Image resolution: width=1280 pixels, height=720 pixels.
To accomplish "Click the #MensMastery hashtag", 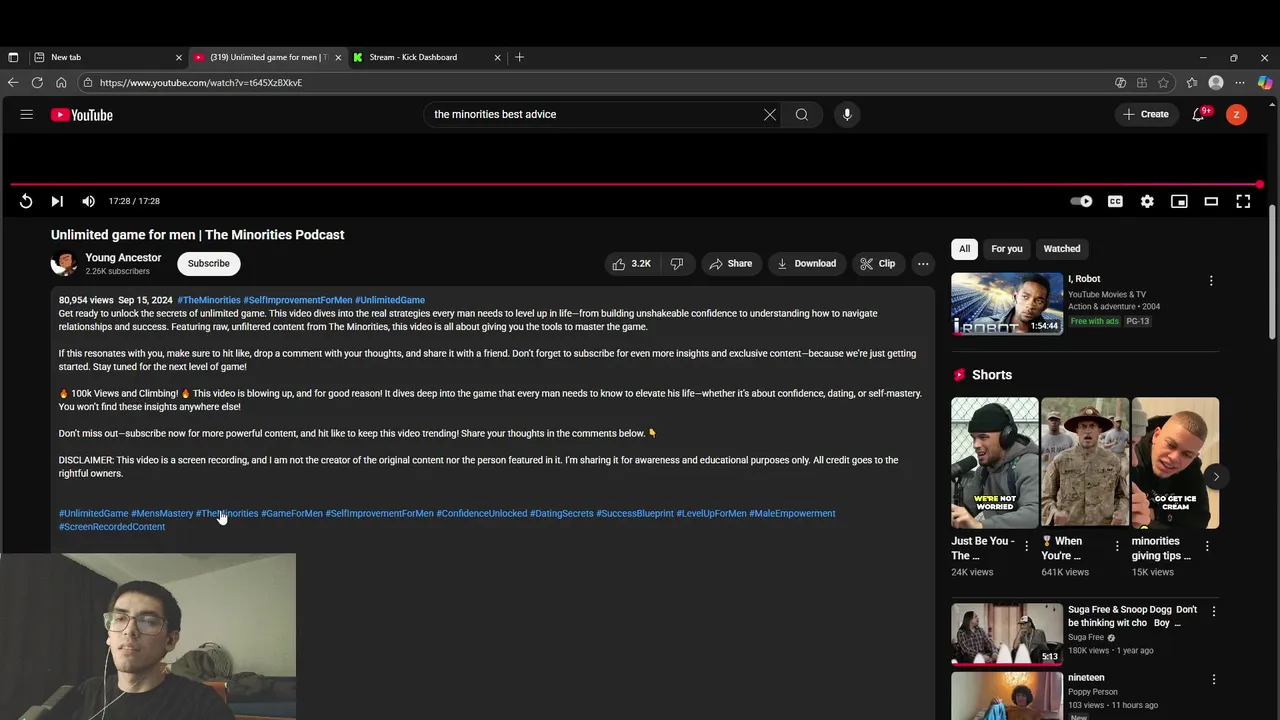I will (x=162, y=514).
